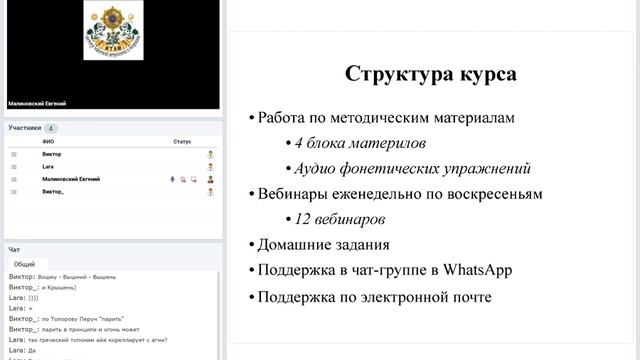This screenshot has height=360, width=640.
Task: Click Lara's chat message 'Да'
Action: 32,351
